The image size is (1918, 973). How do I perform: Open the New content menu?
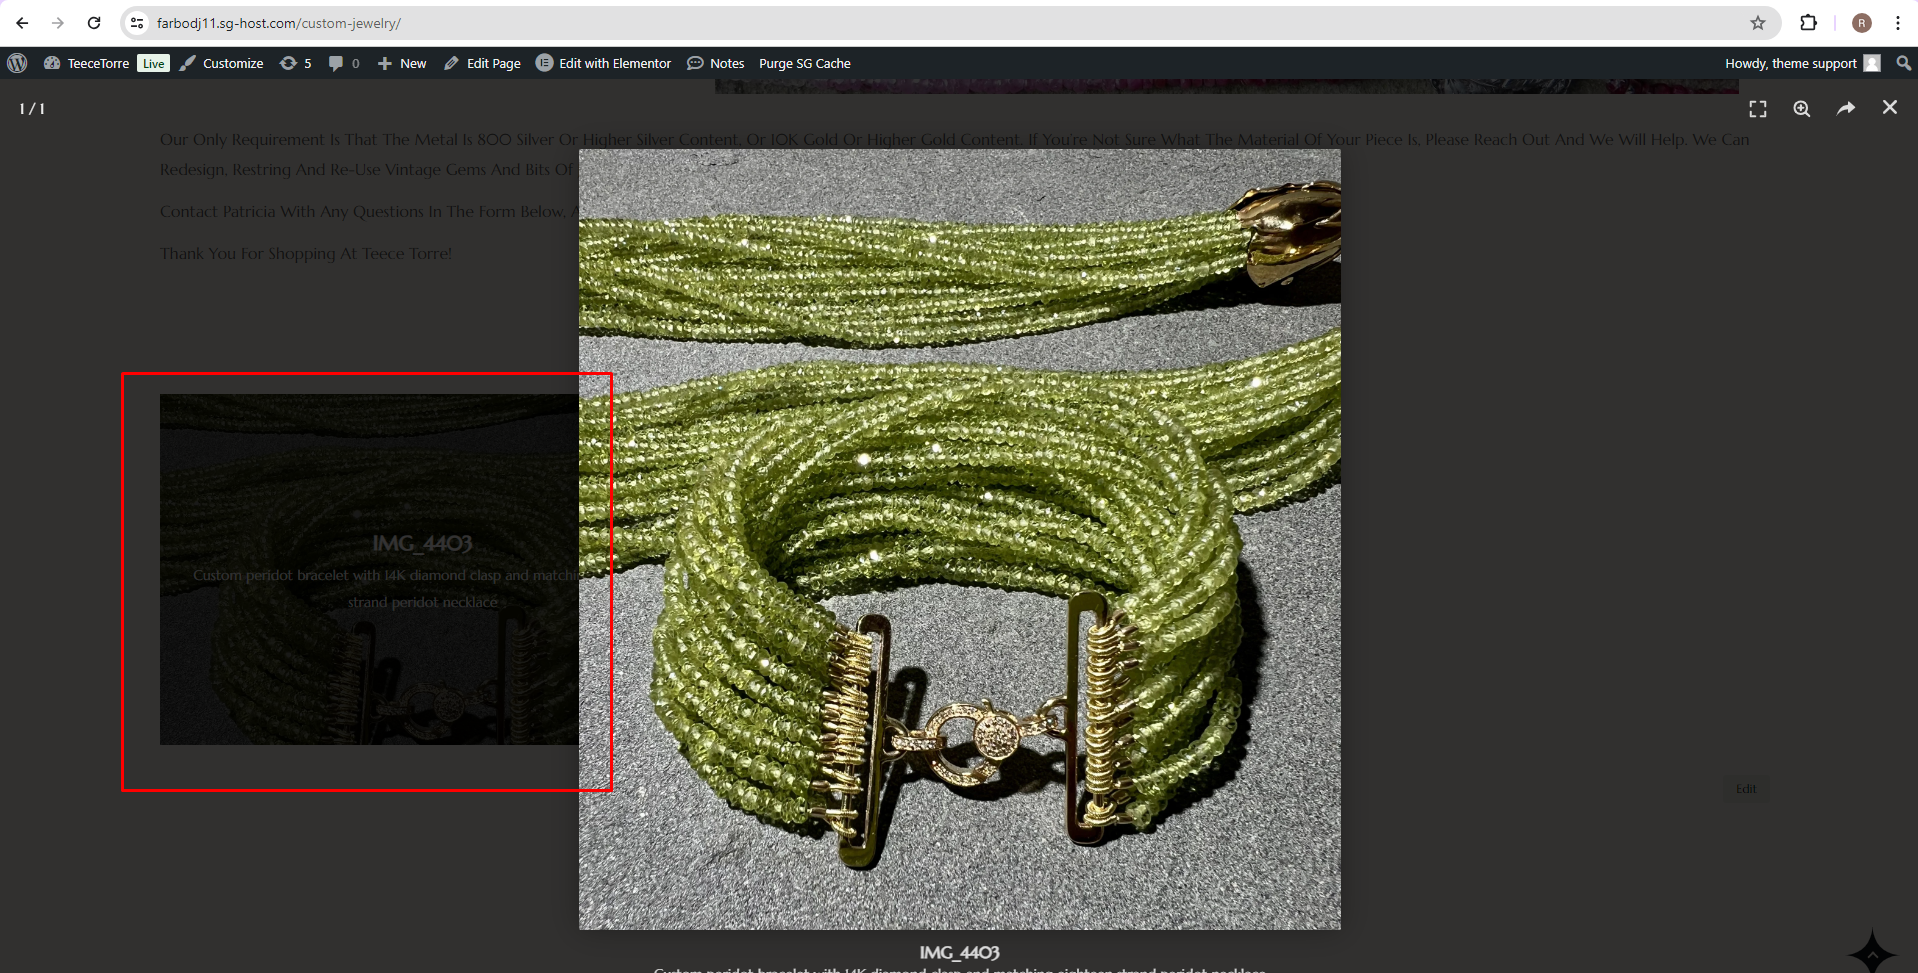click(402, 63)
